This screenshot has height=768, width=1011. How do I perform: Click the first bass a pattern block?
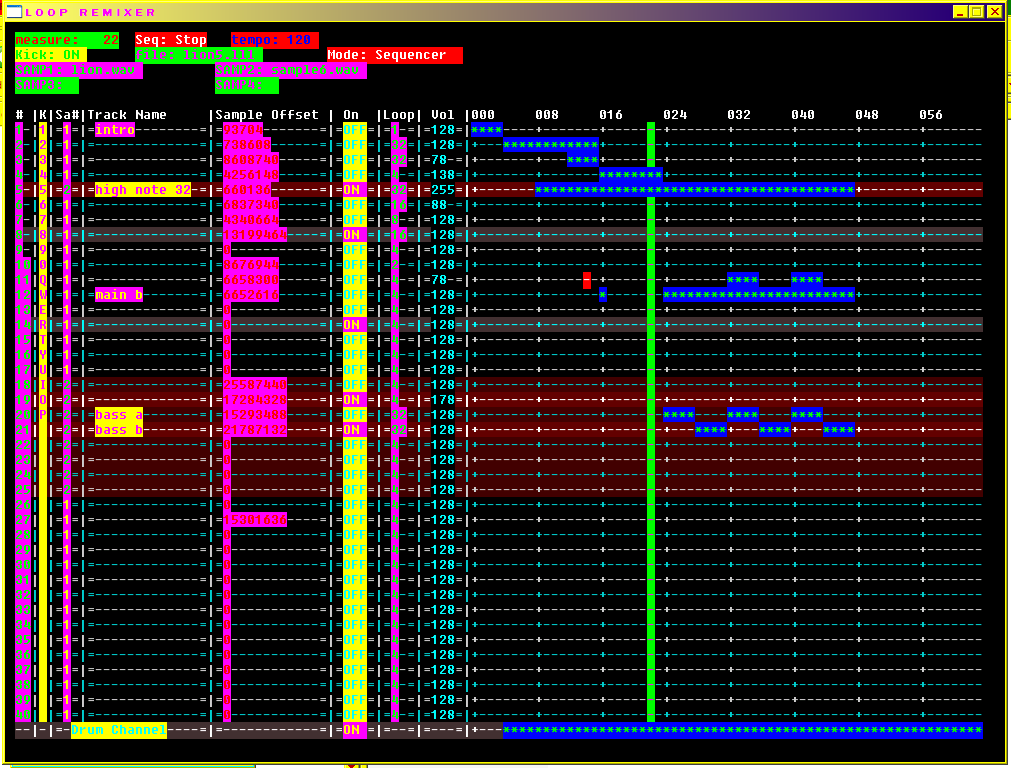click(x=678, y=415)
